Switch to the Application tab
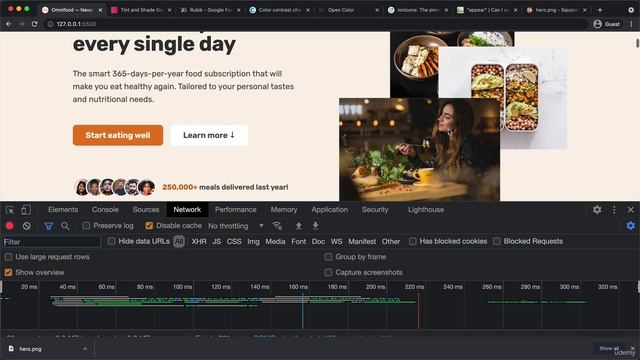This screenshot has height=360, width=640. coord(329,210)
